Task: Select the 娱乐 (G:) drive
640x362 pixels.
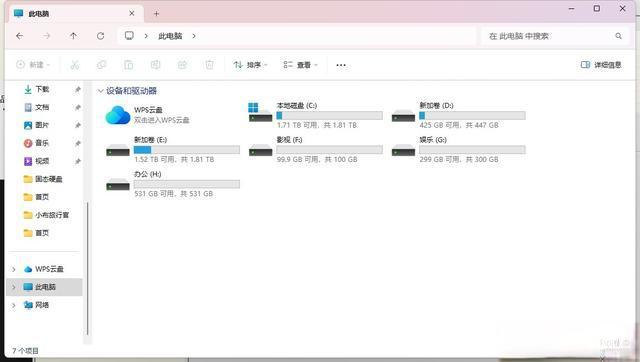Action: pyautogui.click(x=458, y=149)
